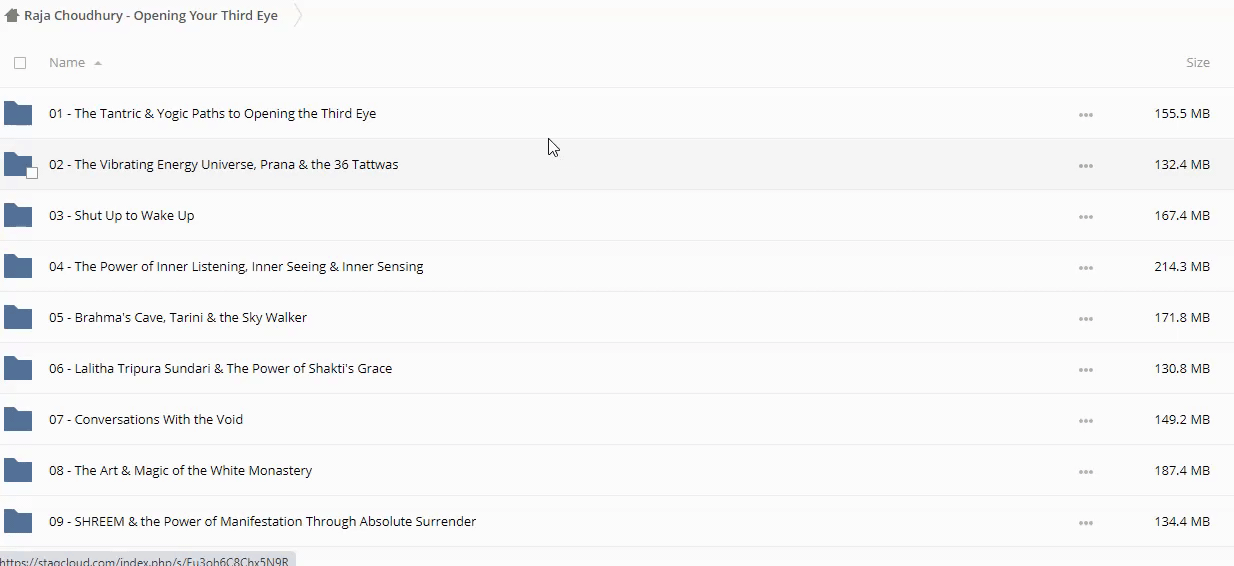Open more actions for 06 Lalitha Tripura Sundari
Viewport: 1234px width, 566px height.
1085,369
